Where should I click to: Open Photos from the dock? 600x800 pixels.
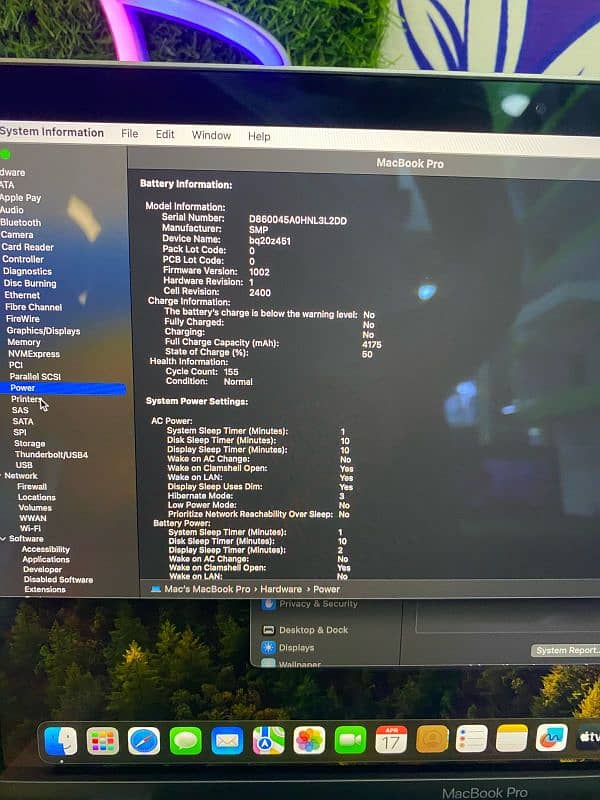pyautogui.click(x=309, y=740)
